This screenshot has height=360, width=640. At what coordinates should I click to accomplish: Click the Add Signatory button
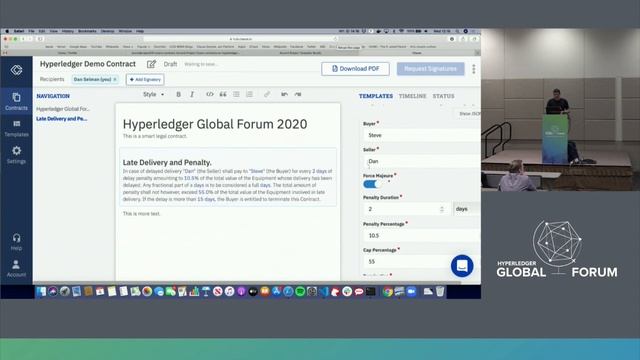[145, 79]
